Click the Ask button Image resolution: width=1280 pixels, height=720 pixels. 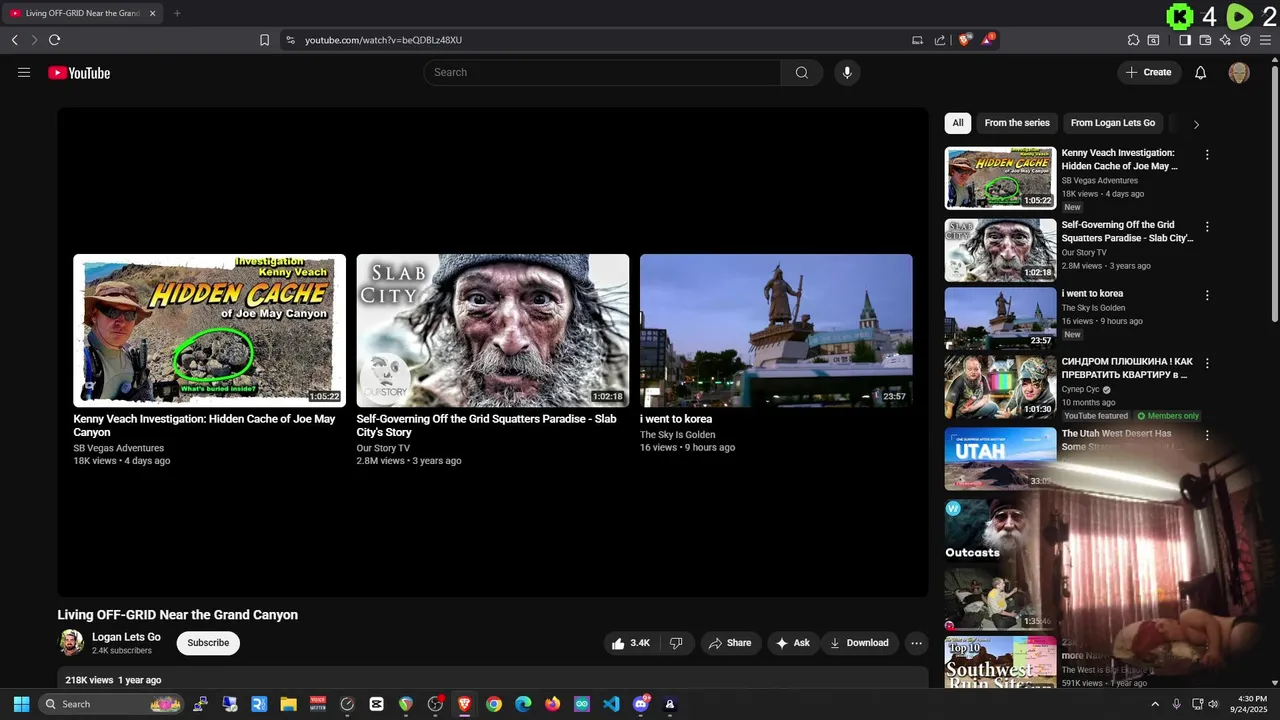[793, 643]
